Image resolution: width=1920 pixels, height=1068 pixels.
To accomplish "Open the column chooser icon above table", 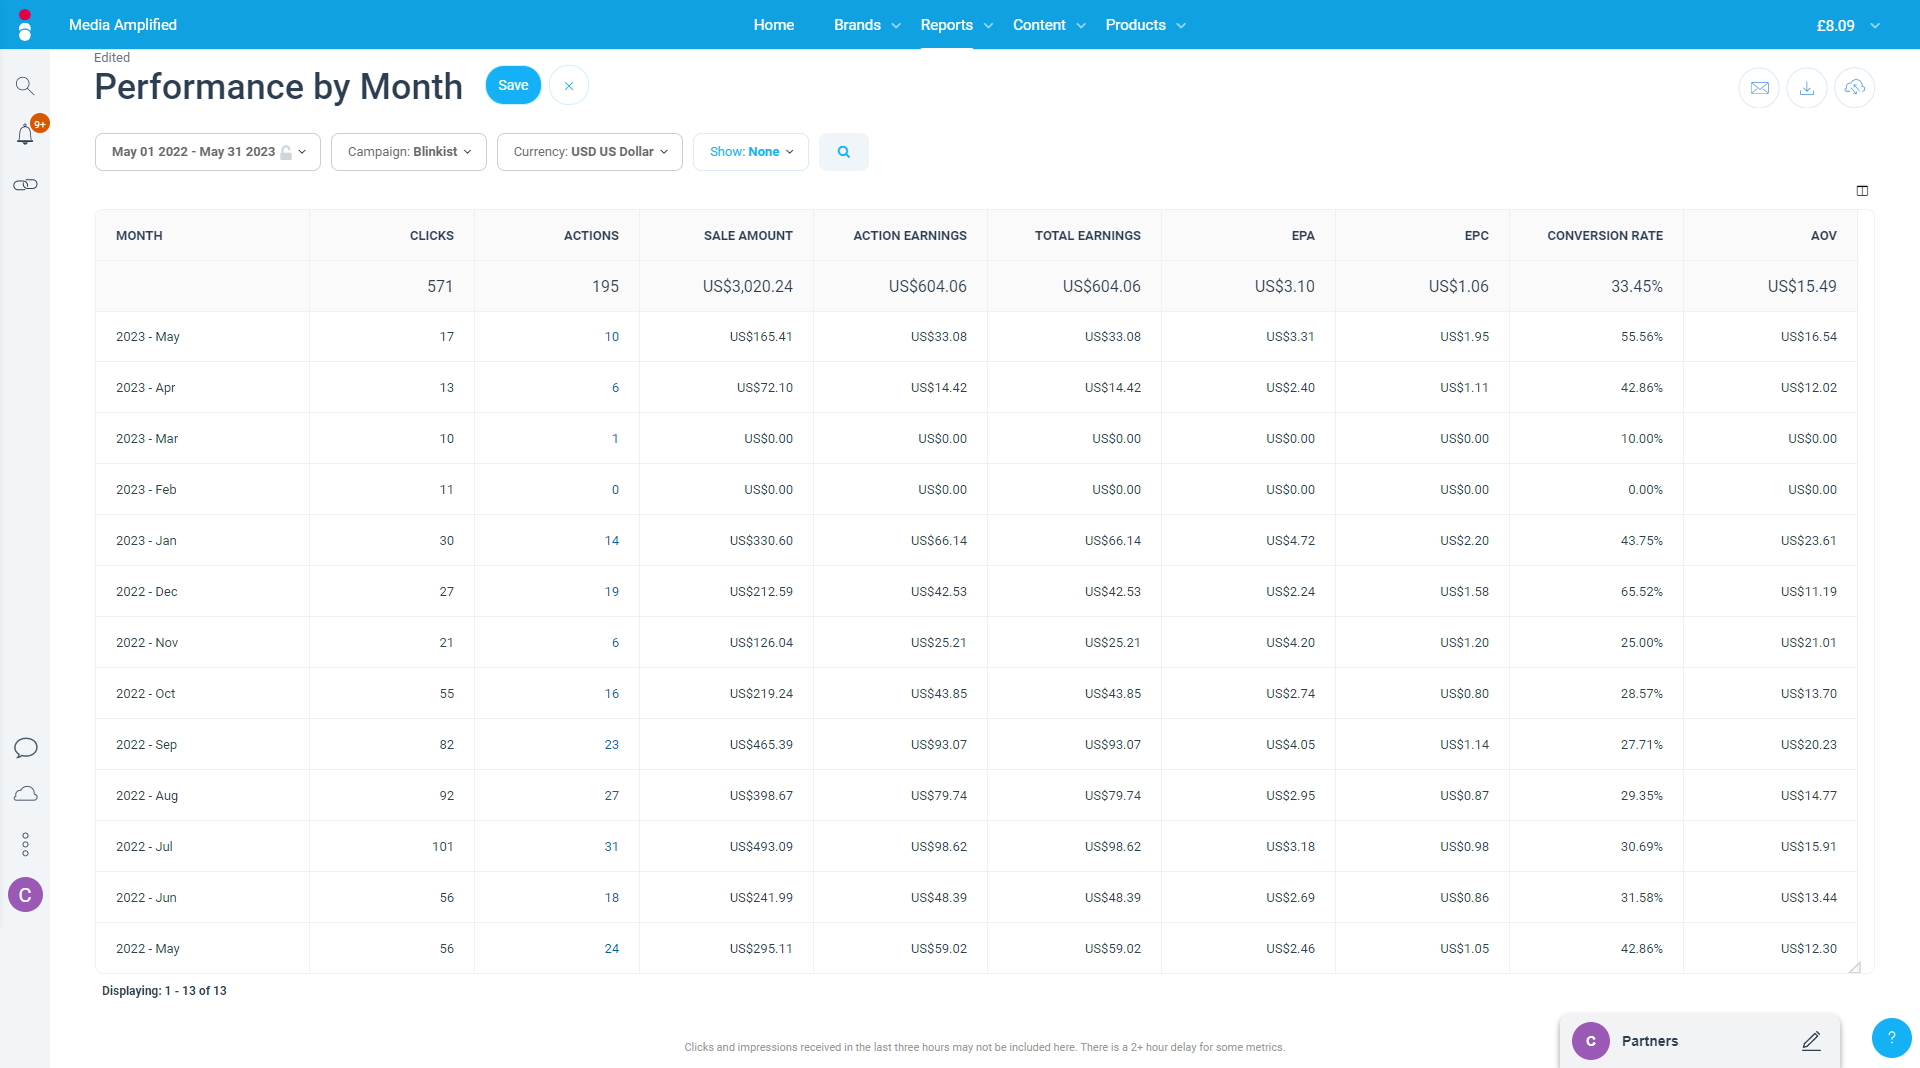I will [1862, 191].
